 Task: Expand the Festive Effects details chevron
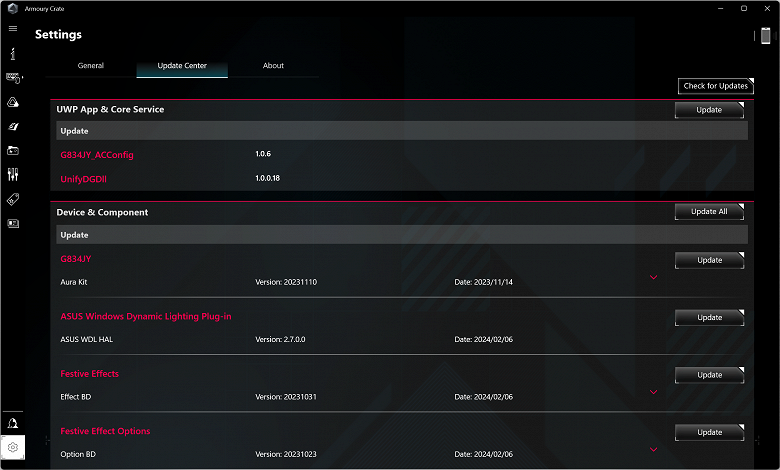coord(654,392)
